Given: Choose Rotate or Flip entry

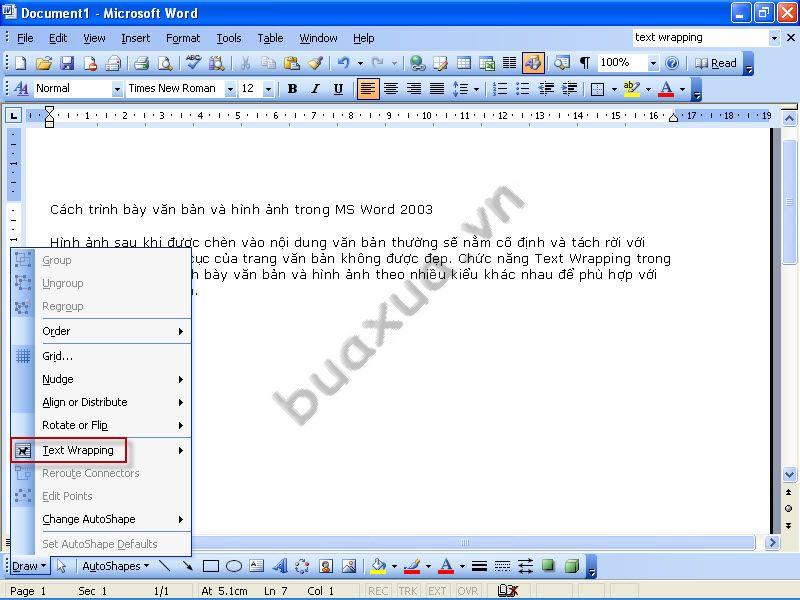Looking at the screenshot, I should (113, 425).
